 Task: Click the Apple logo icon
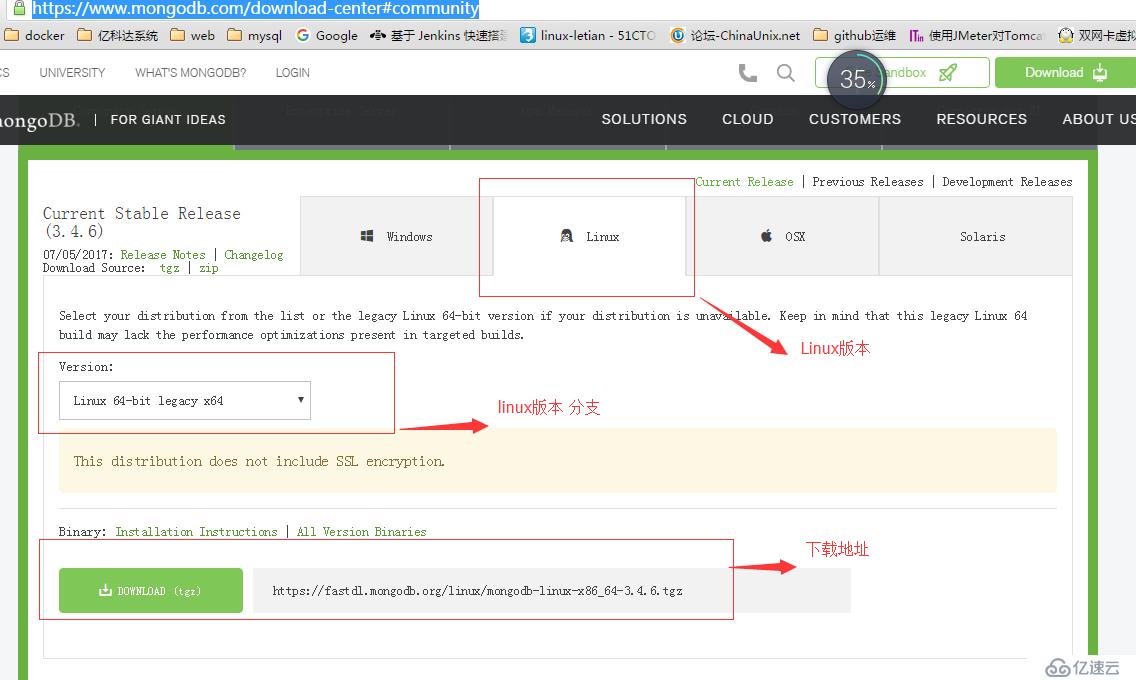click(x=767, y=235)
